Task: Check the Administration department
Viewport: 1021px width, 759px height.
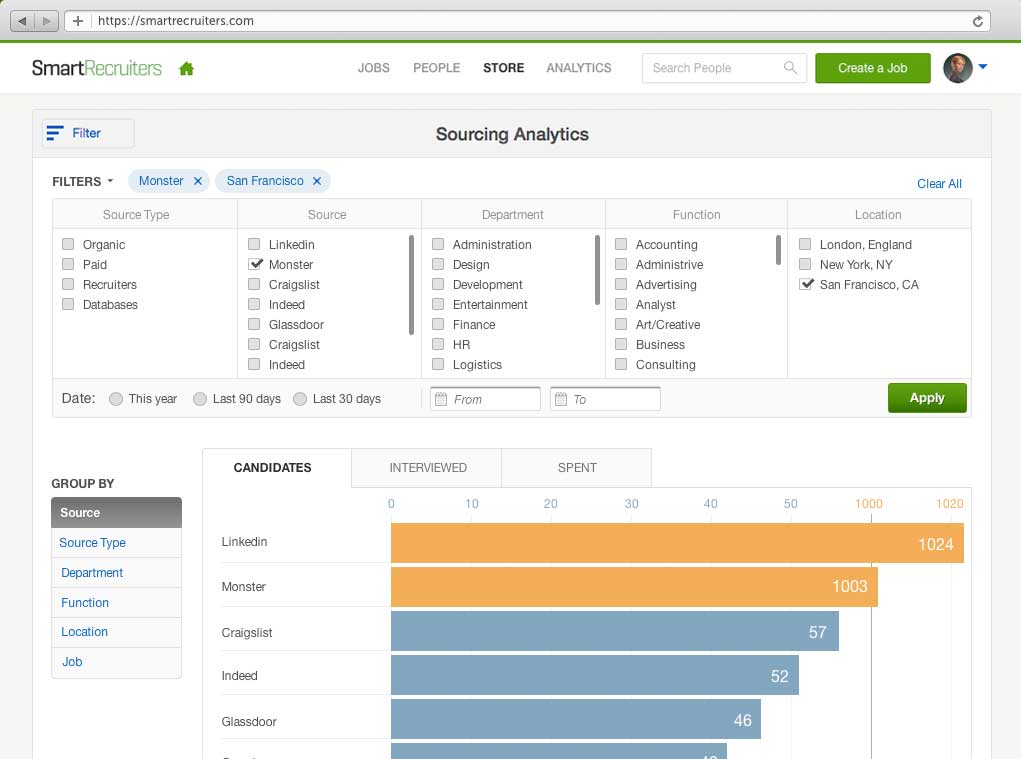Action: click(x=438, y=244)
